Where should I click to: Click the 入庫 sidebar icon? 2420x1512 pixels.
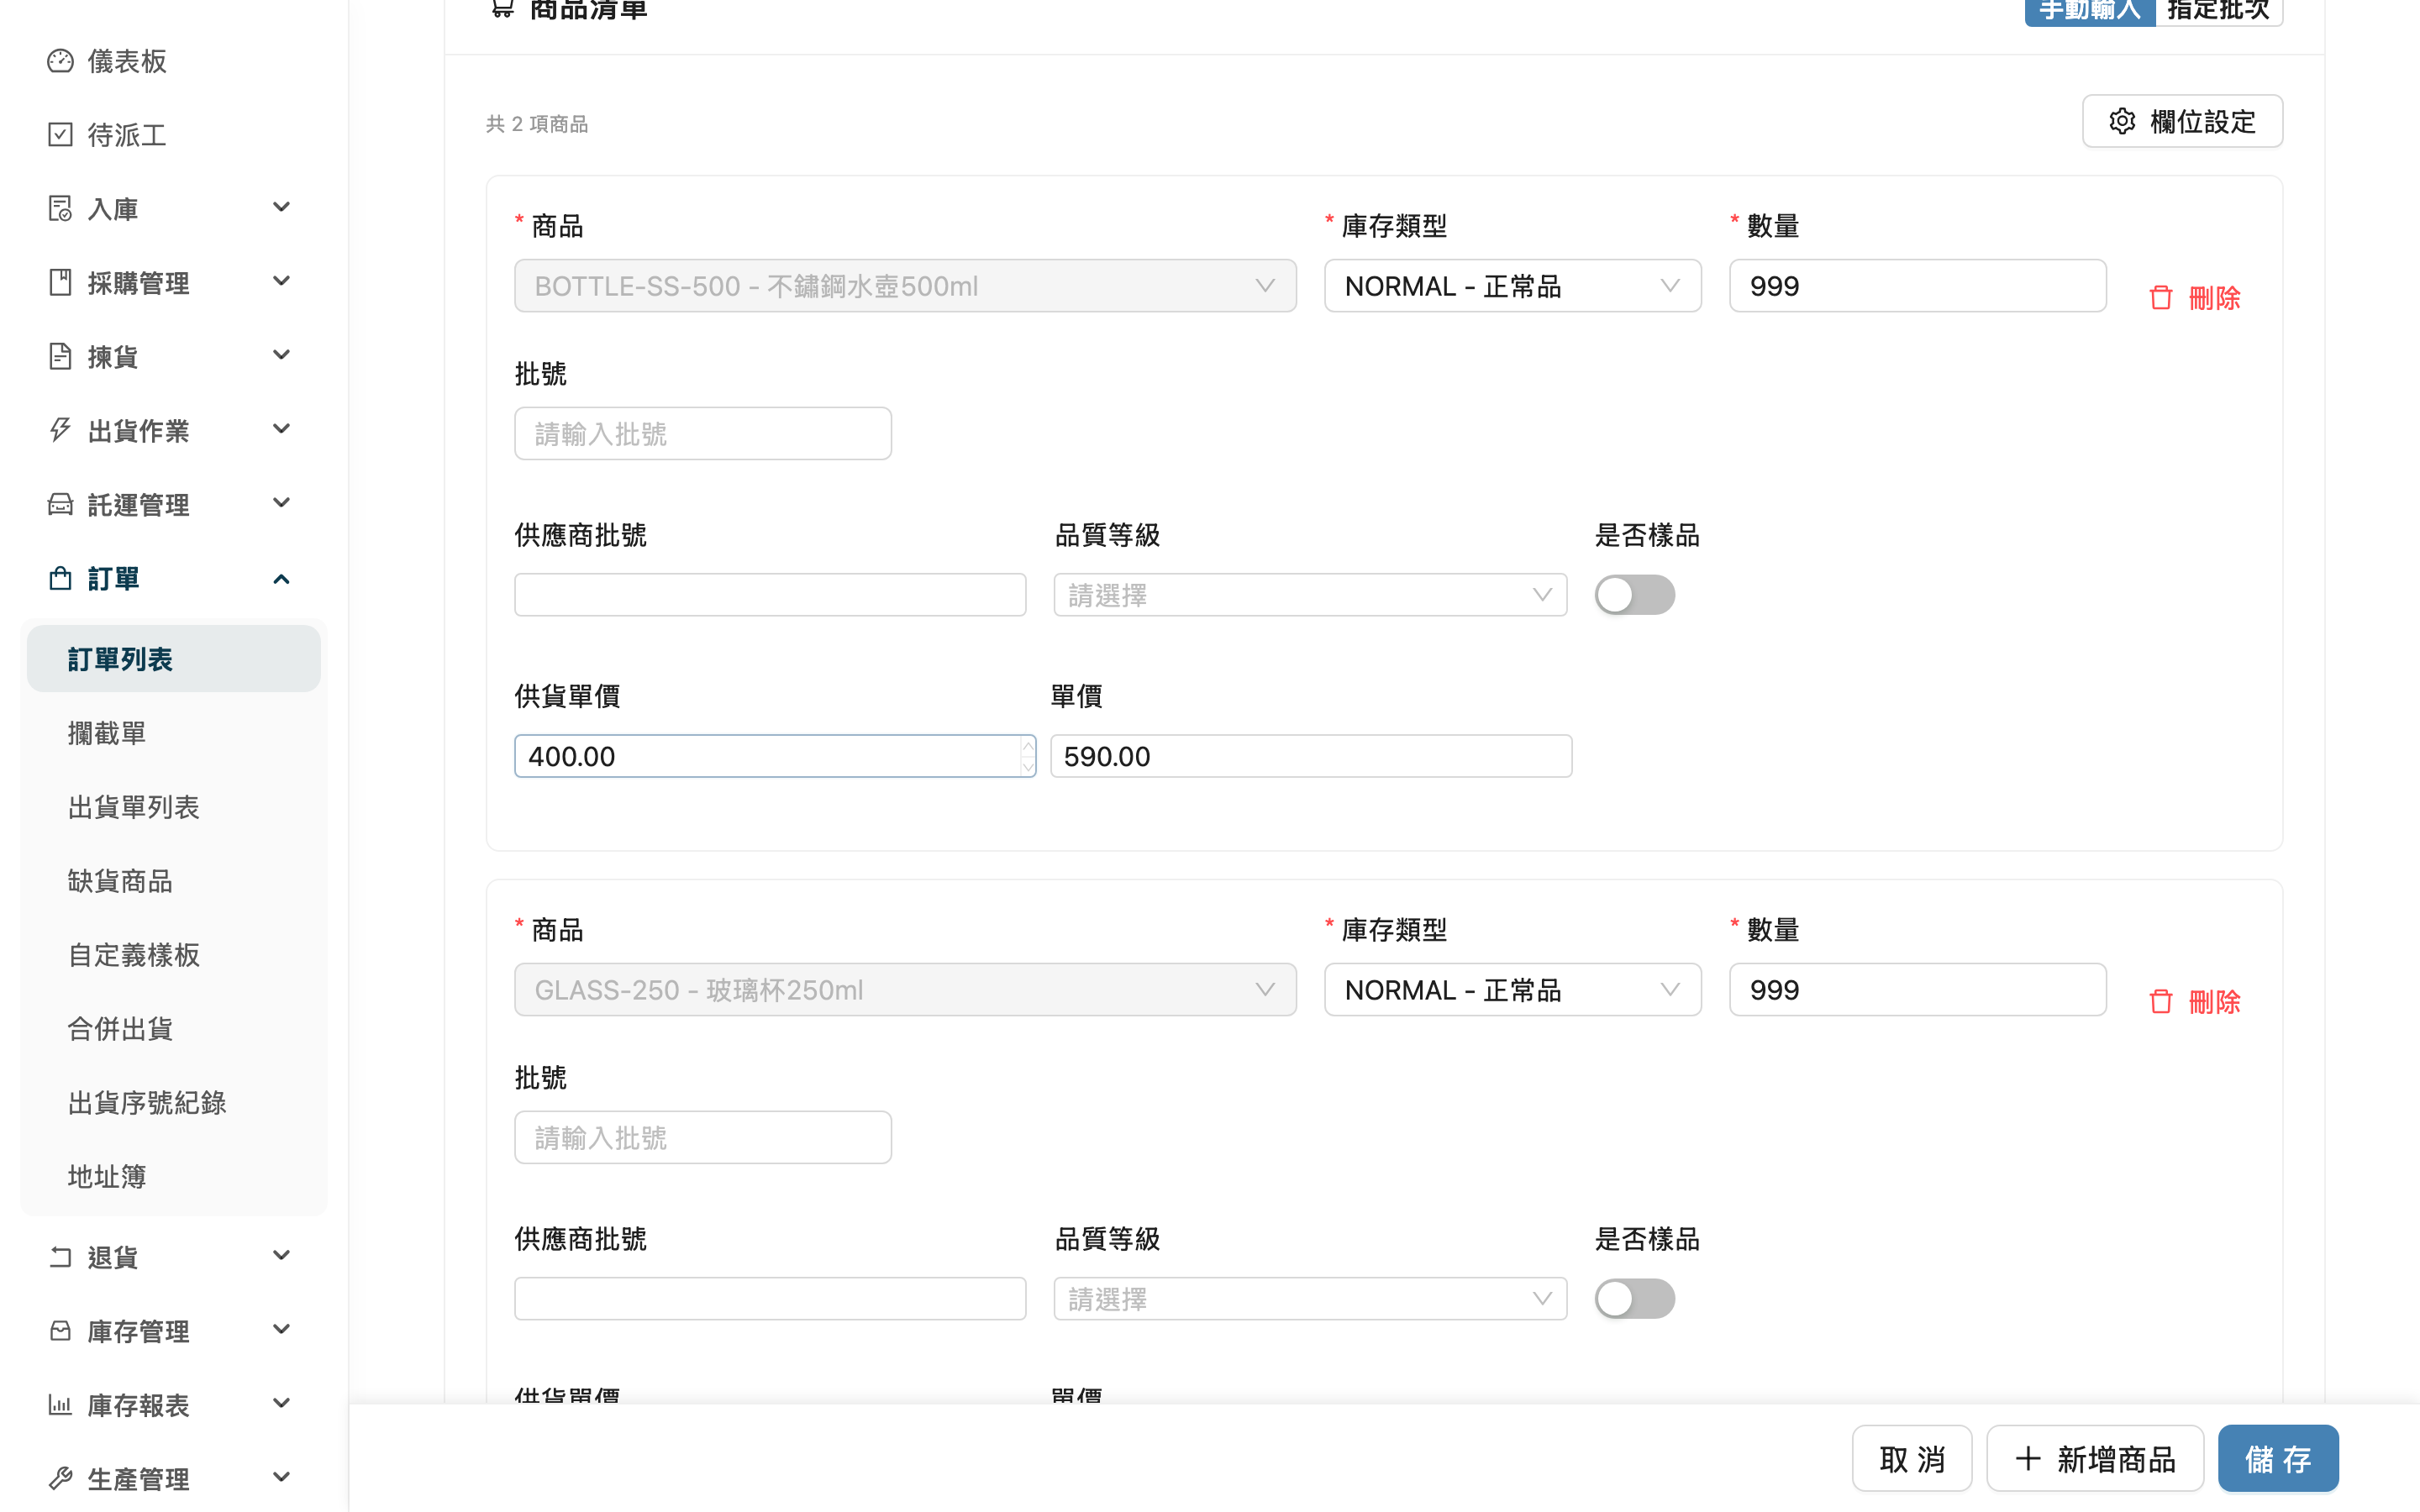tap(60, 209)
